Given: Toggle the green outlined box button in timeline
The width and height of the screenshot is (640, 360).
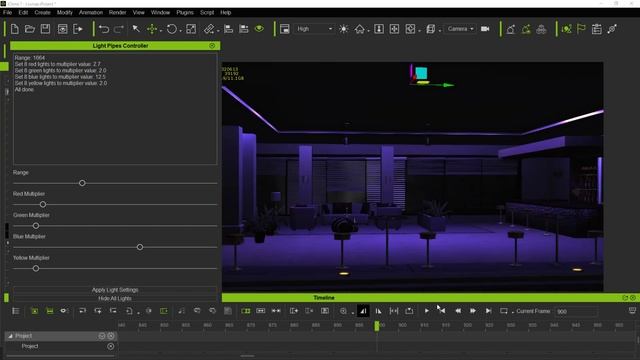Looking at the screenshot, I should (164, 311).
